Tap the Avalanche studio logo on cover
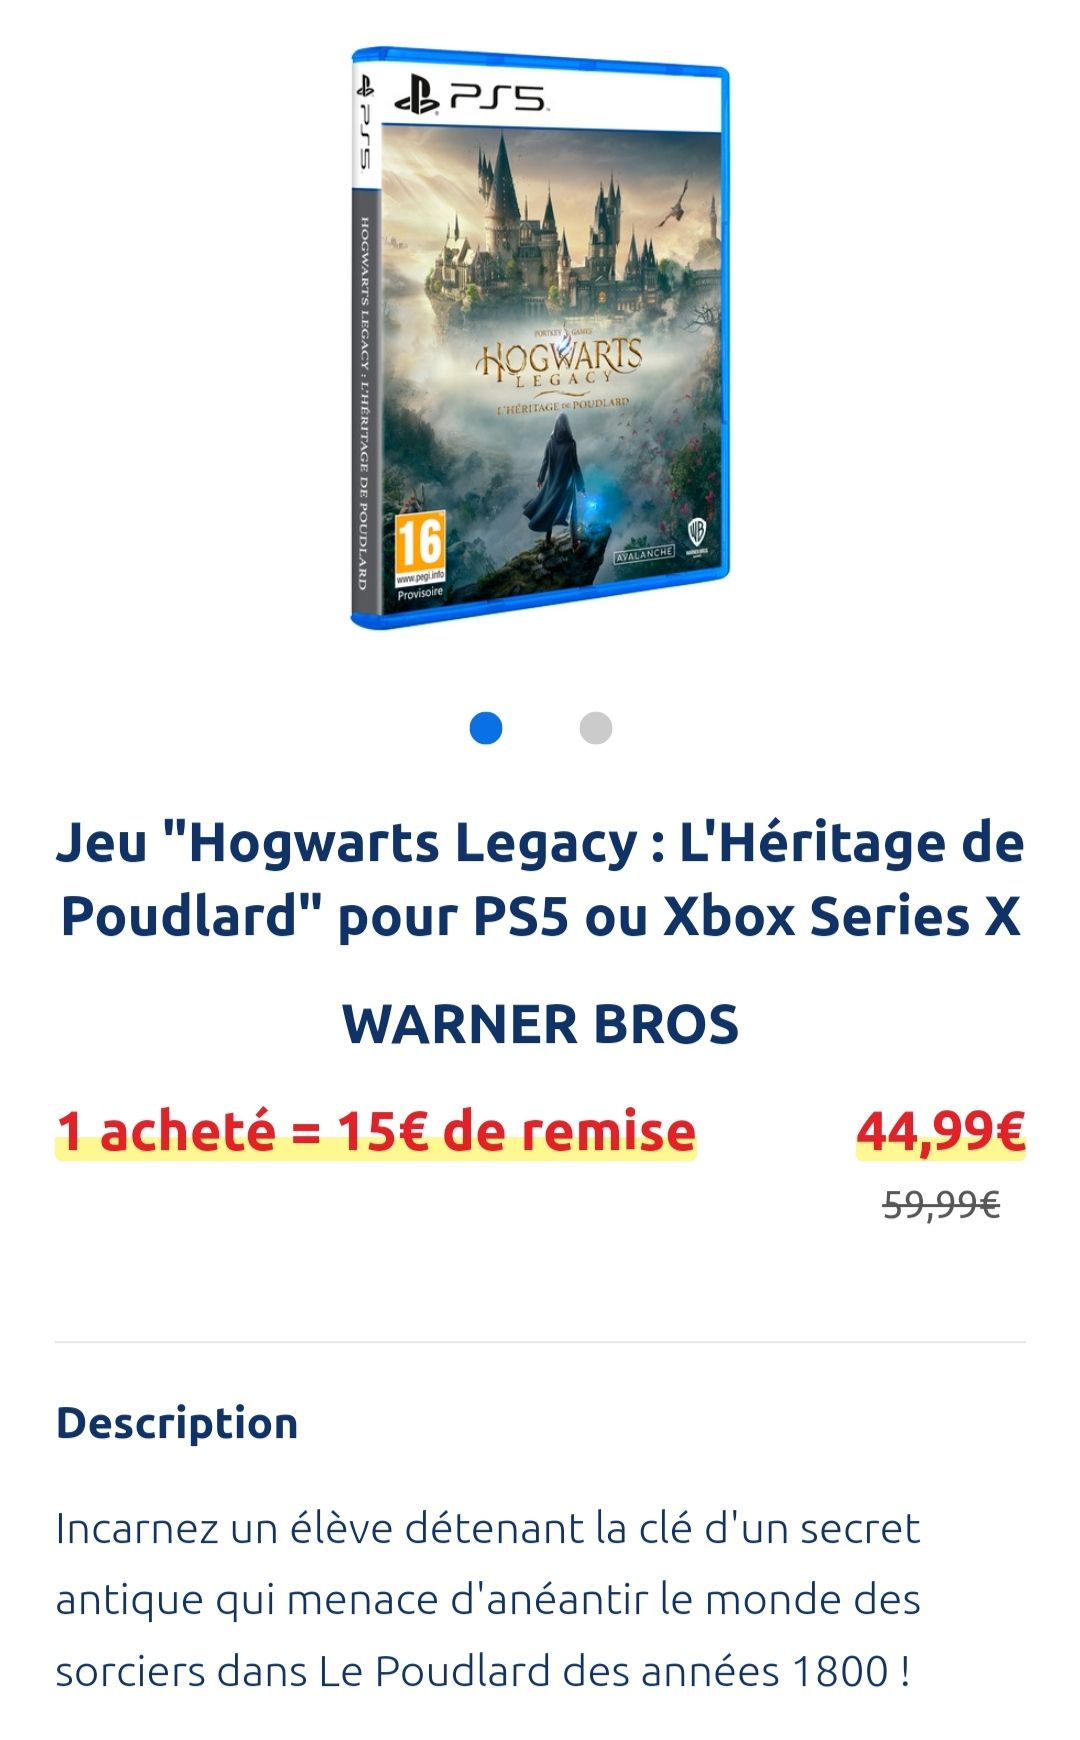 pyautogui.click(x=645, y=553)
